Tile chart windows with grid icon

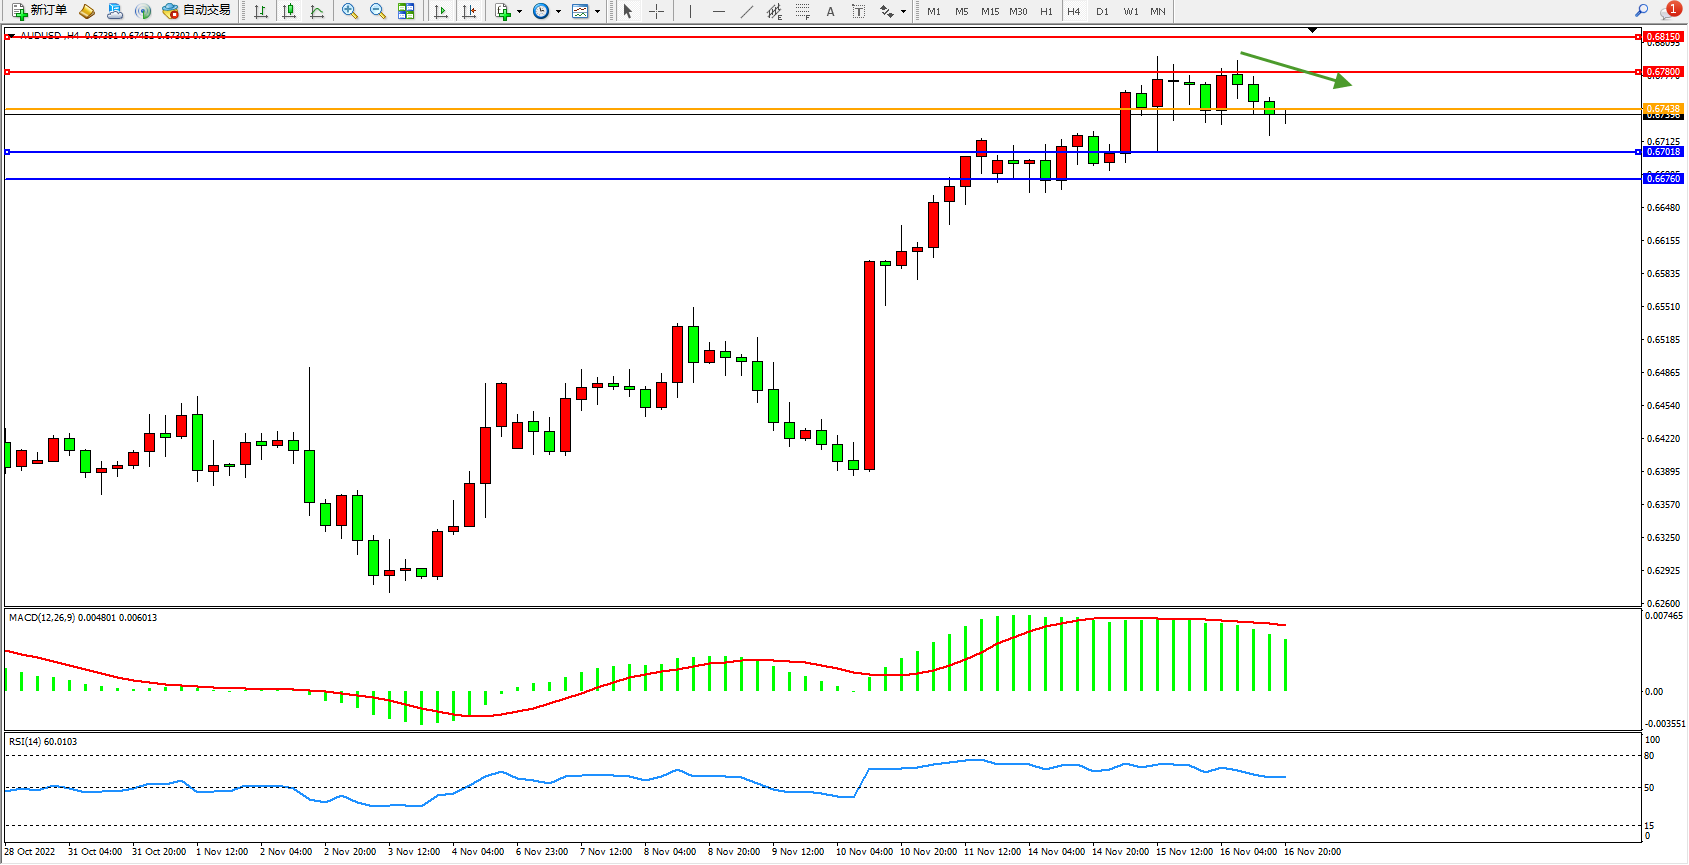coord(406,11)
